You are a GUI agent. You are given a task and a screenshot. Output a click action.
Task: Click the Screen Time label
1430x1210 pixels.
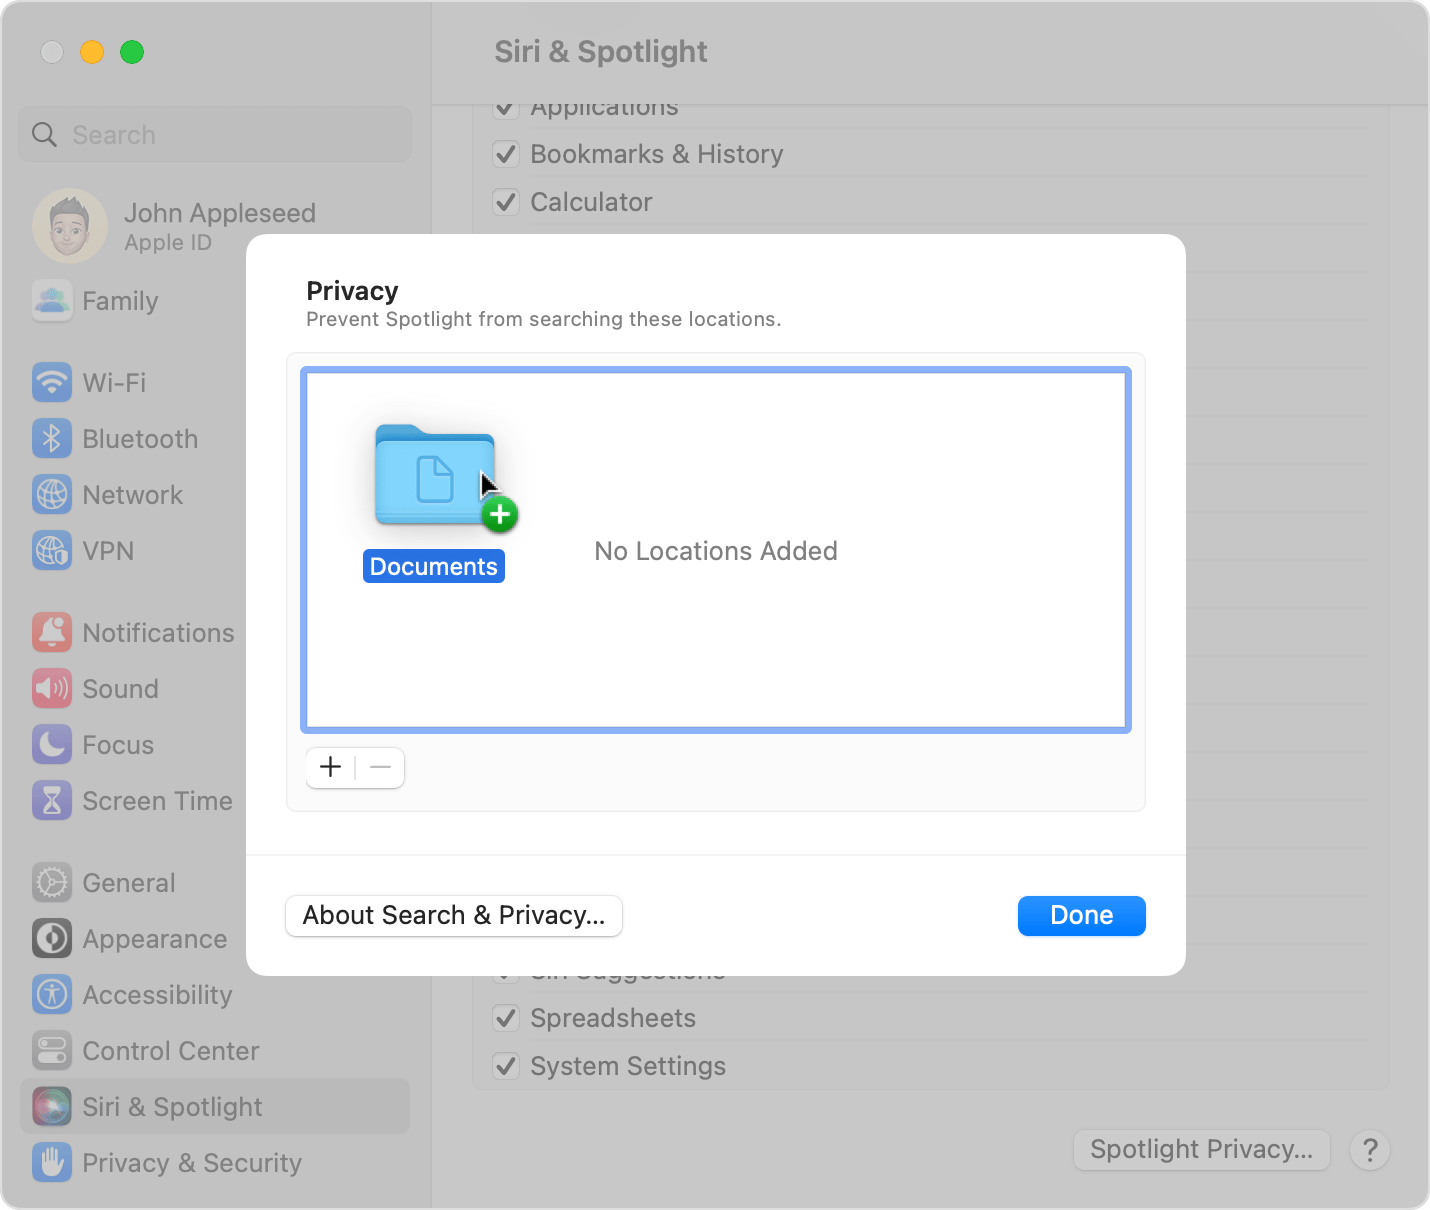pos(157,801)
